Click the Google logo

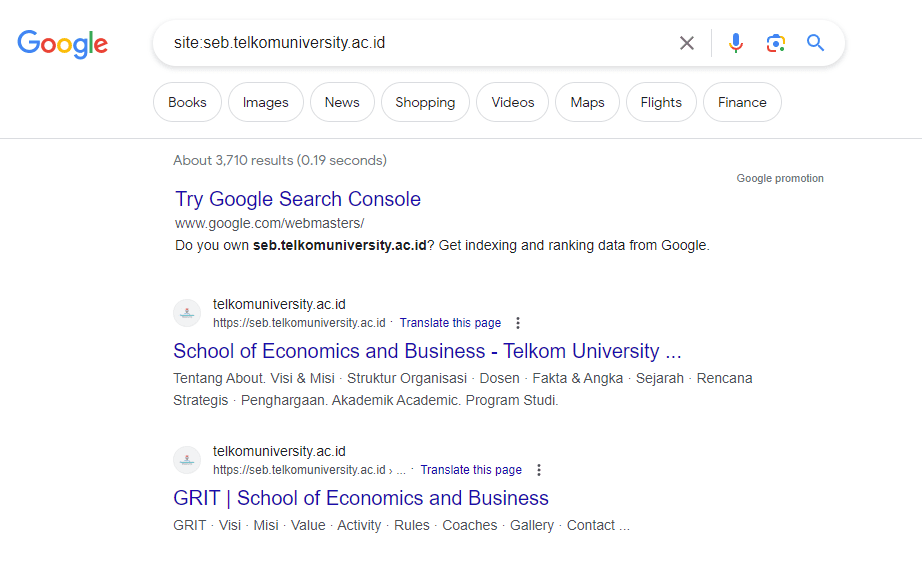tap(62, 44)
